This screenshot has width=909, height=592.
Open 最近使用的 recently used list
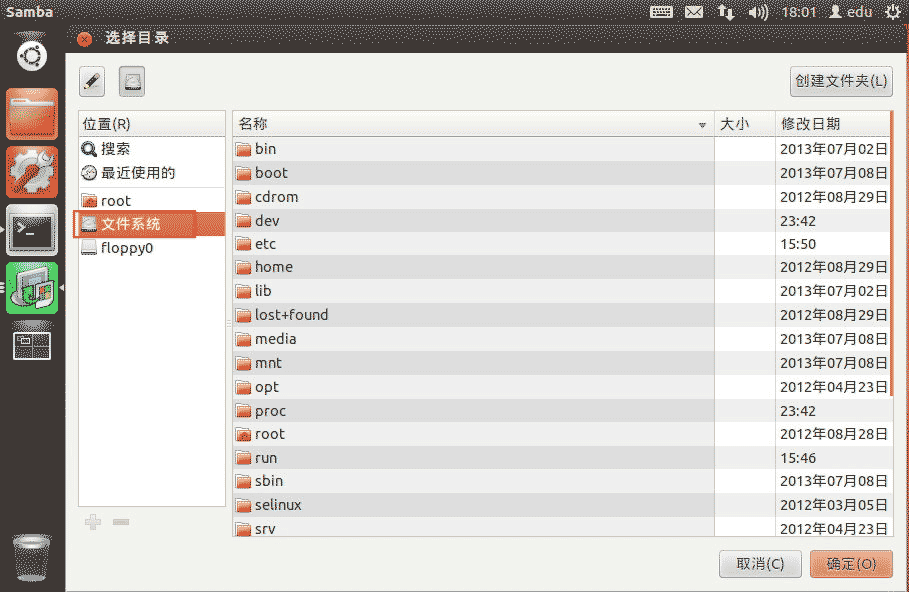(x=137, y=173)
